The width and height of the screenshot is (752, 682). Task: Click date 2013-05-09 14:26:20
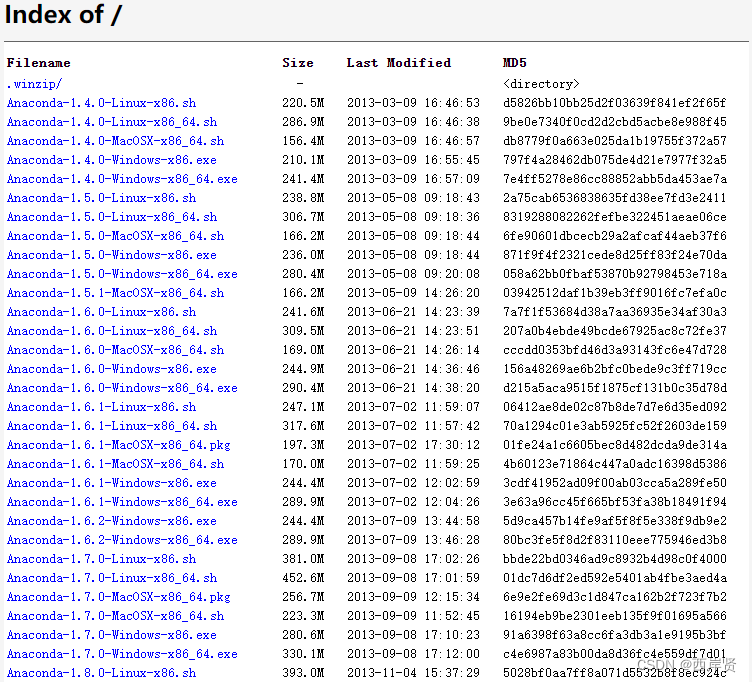(413, 293)
